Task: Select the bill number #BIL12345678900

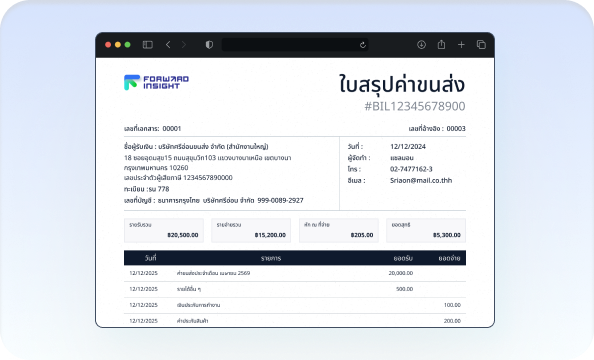Action: pos(415,106)
